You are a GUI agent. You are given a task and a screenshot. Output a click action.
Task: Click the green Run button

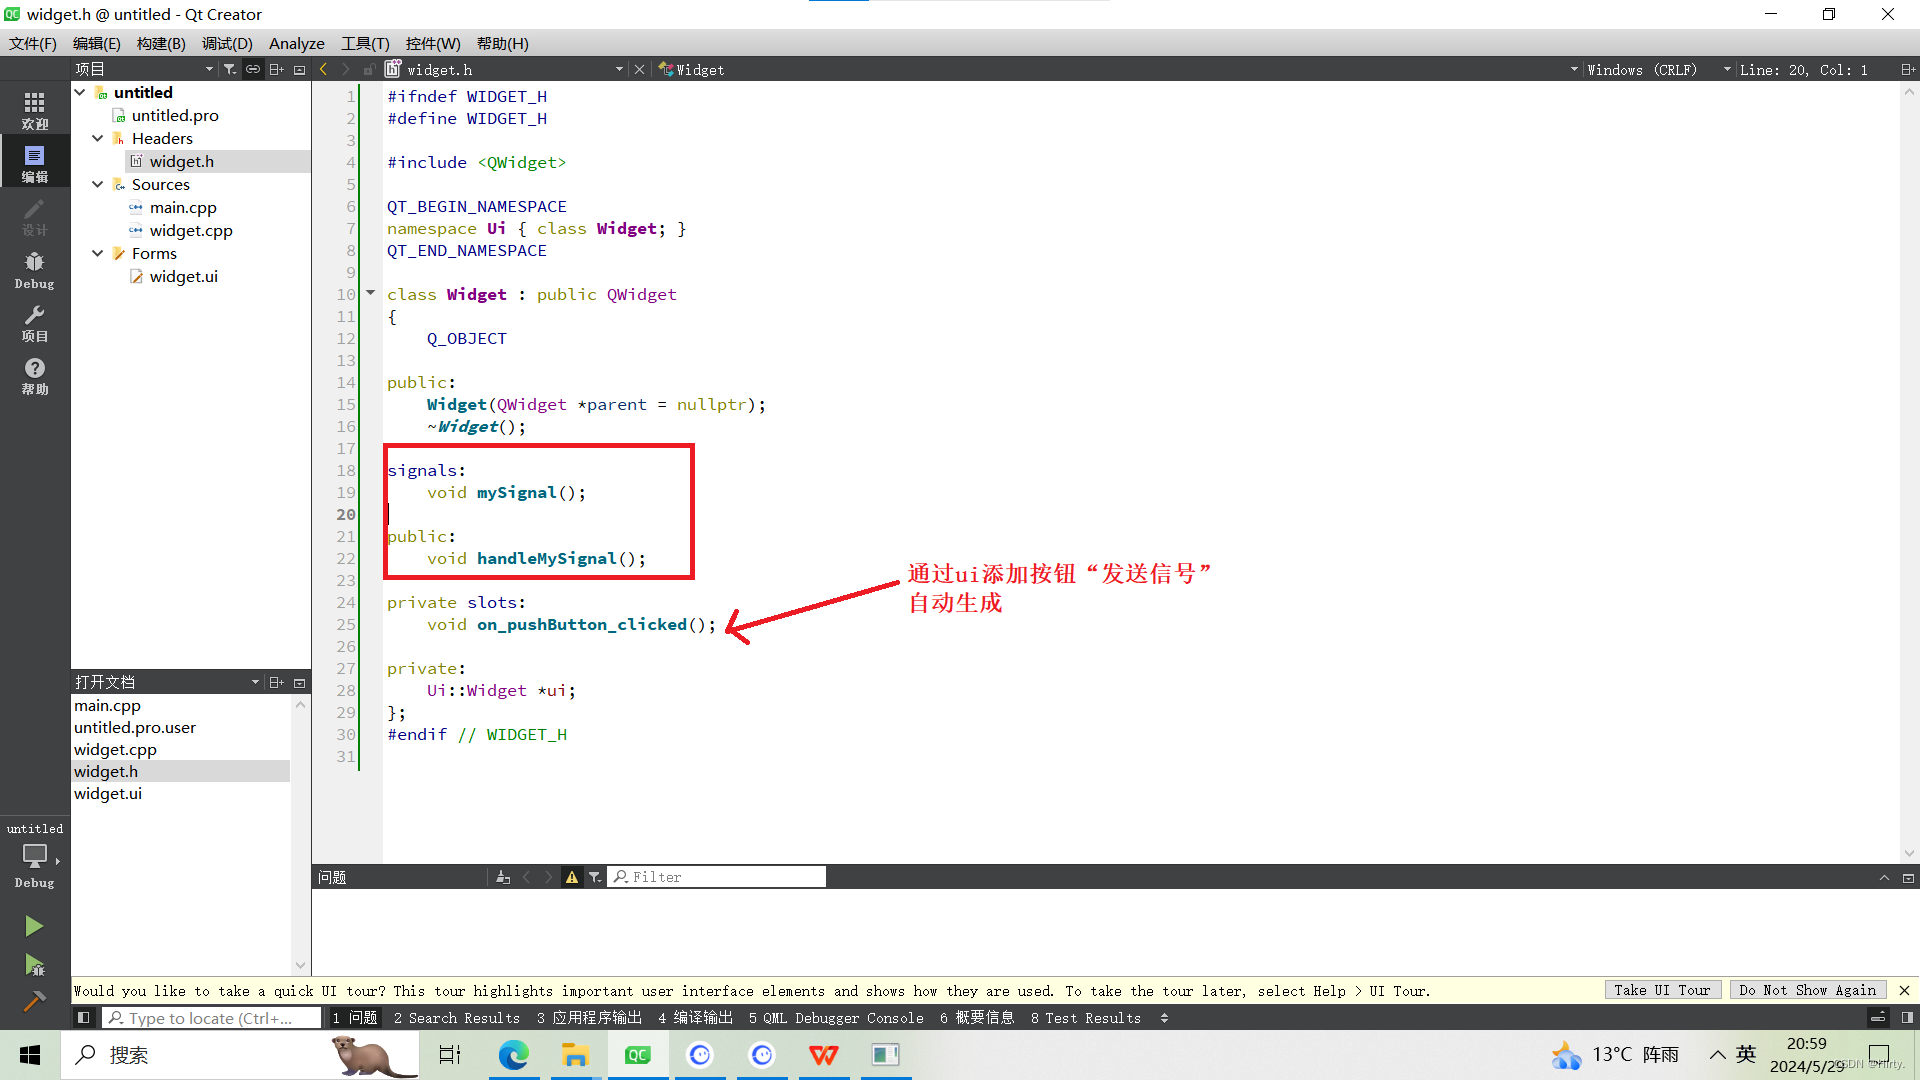pos(34,926)
